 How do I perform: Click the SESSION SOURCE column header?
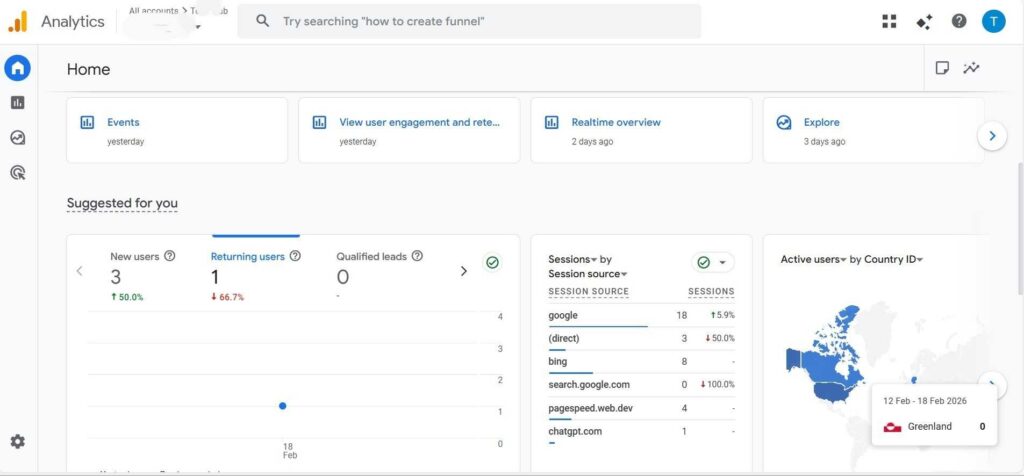[x=588, y=292]
